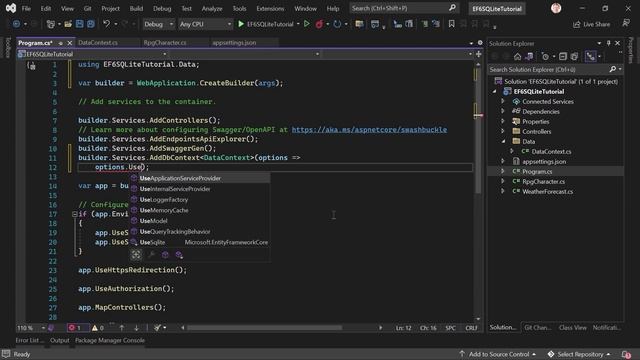Click the Pending Changes Filter clock icon
640x360 pixels.
click(545, 56)
